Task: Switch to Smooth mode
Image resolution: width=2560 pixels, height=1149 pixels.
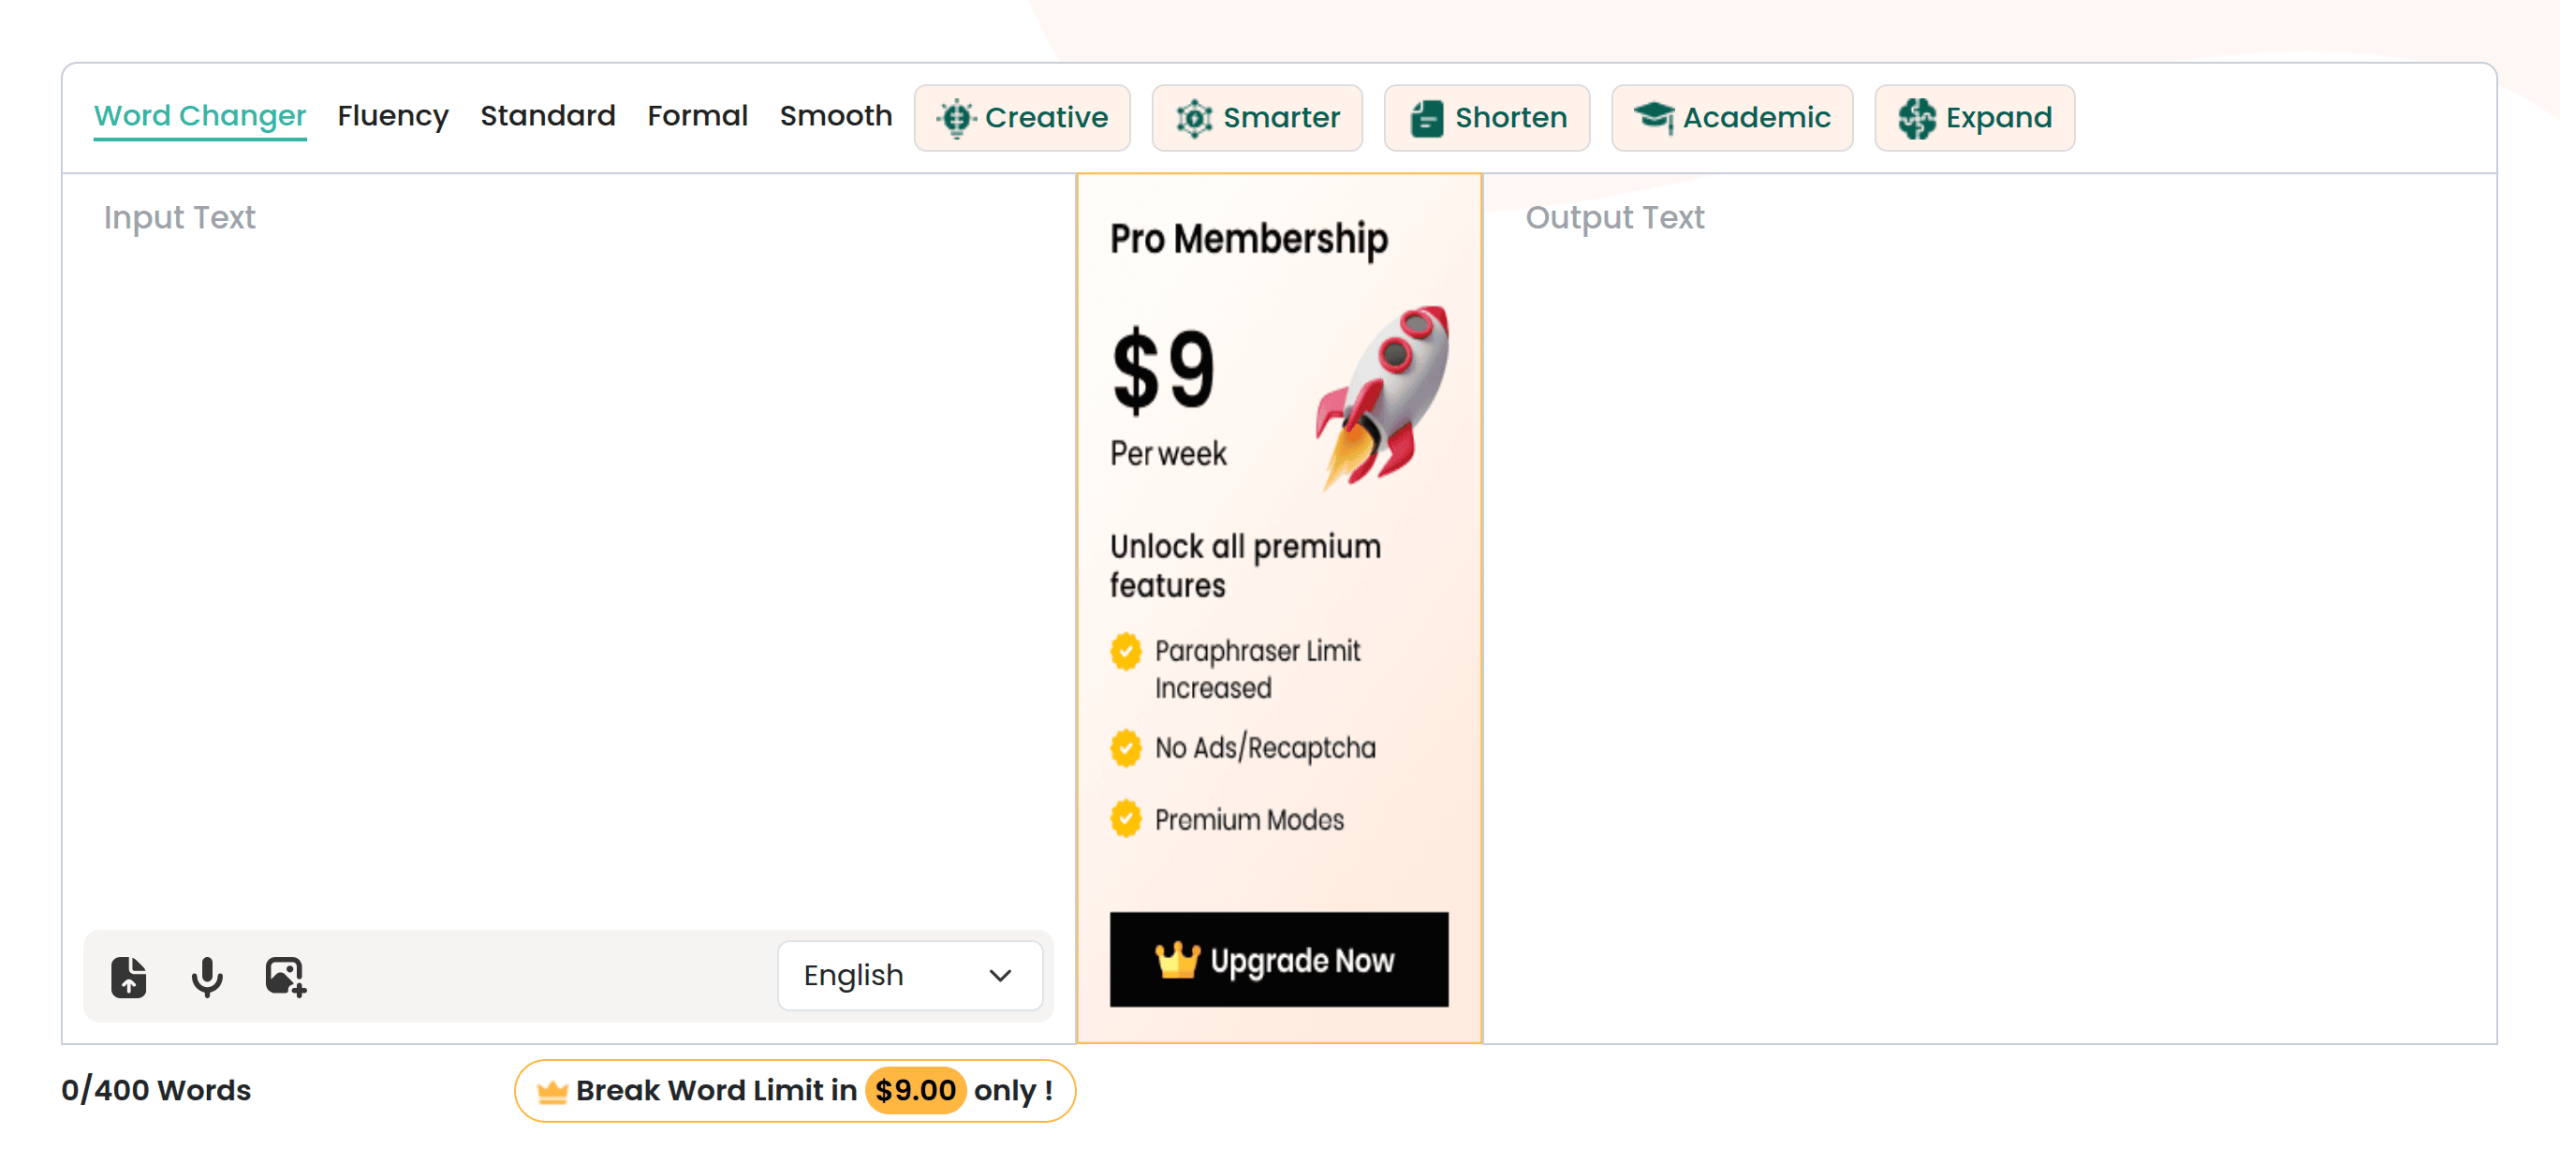Action: tap(836, 116)
